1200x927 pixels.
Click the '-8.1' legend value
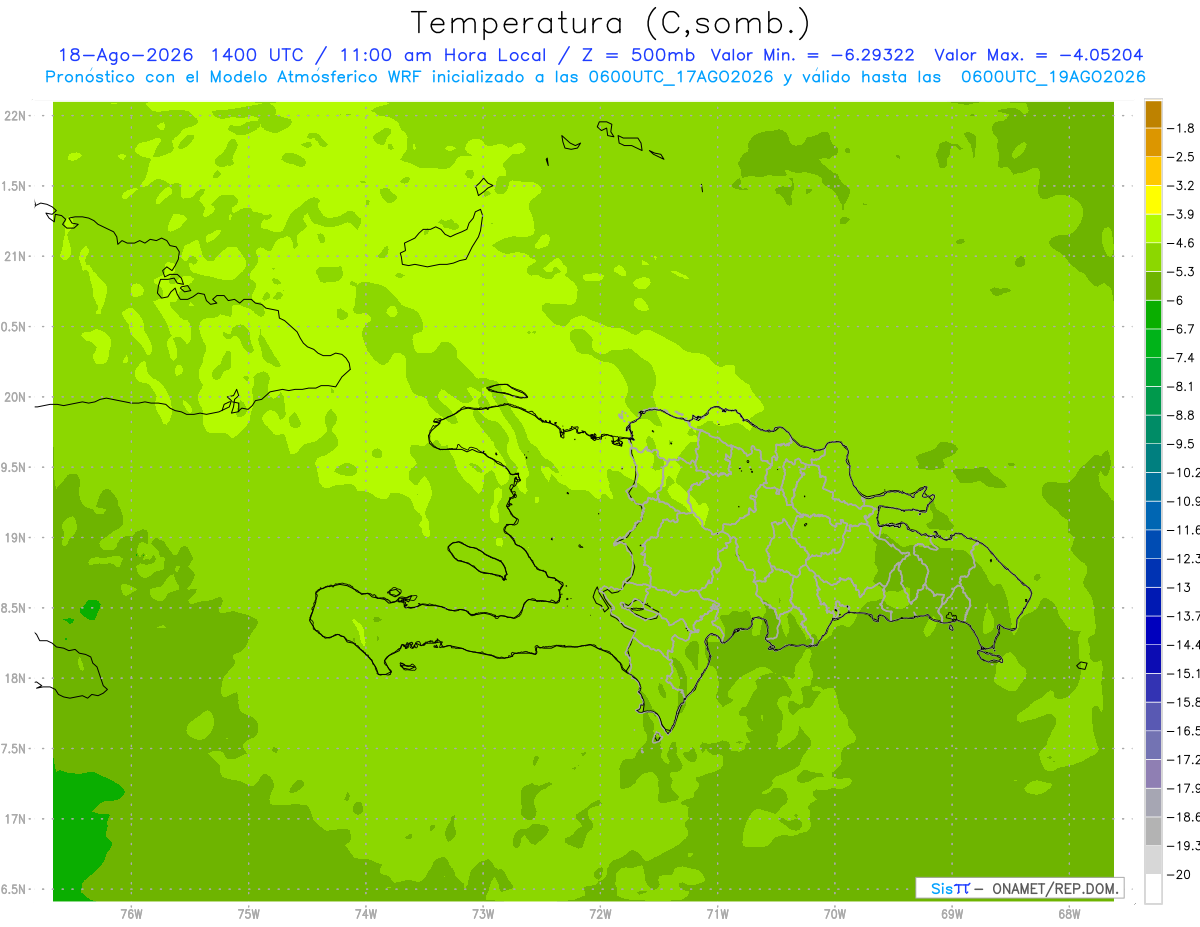coord(1182,386)
